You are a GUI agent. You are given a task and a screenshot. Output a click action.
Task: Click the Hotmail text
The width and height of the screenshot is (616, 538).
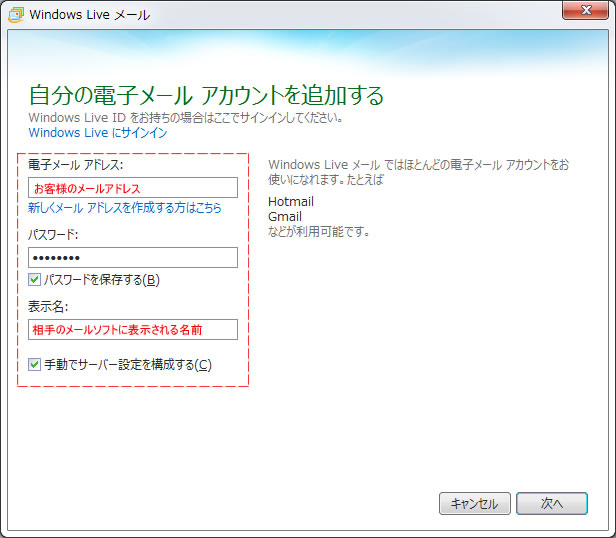pos(291,202)
